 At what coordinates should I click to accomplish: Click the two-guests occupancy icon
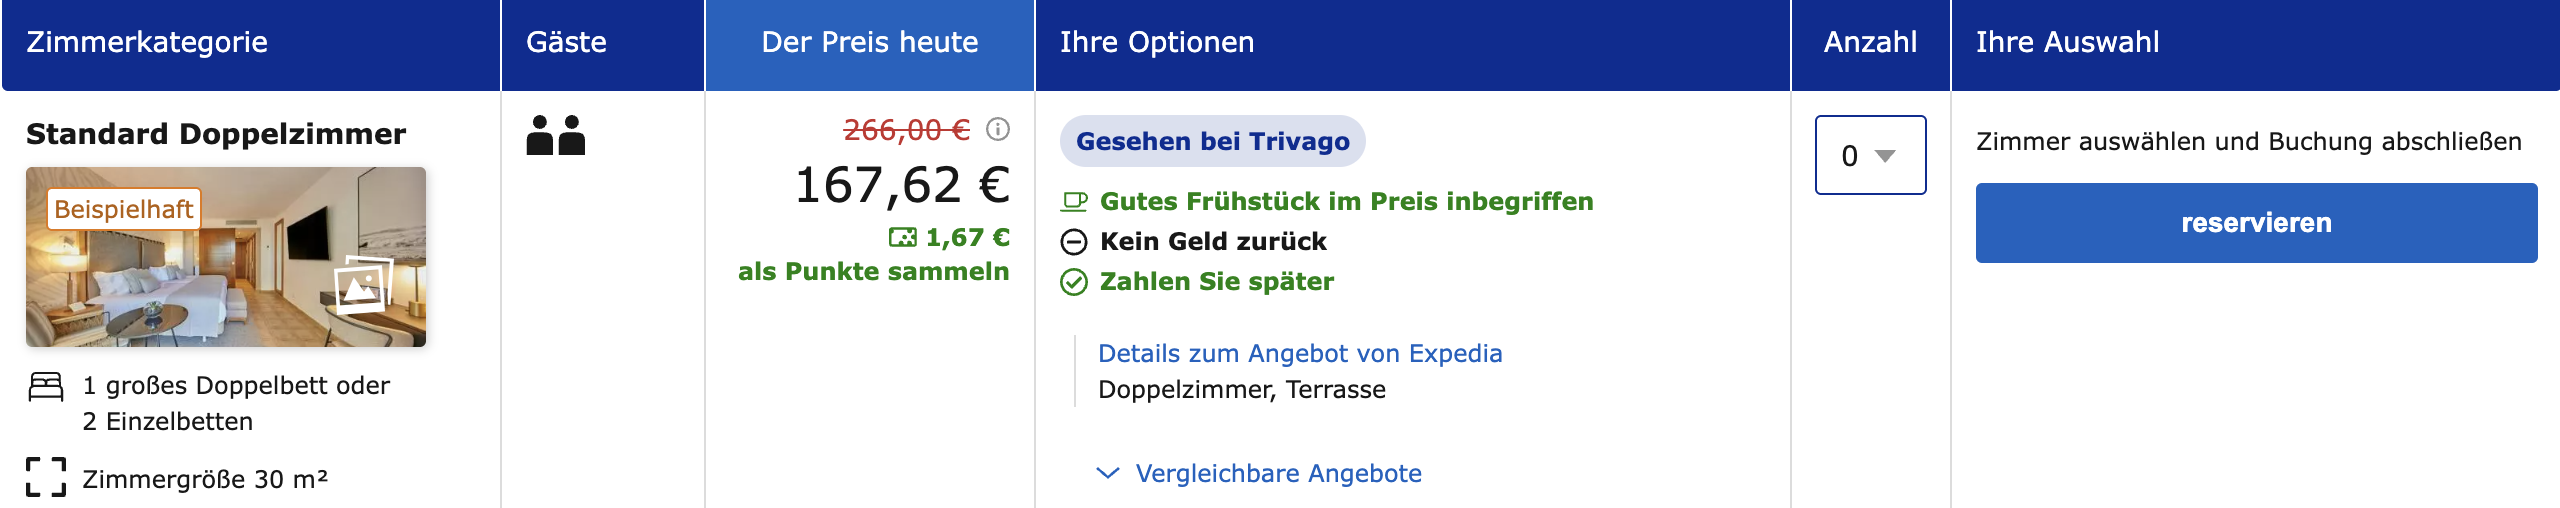pyautogui.click(x=556, y=135)
